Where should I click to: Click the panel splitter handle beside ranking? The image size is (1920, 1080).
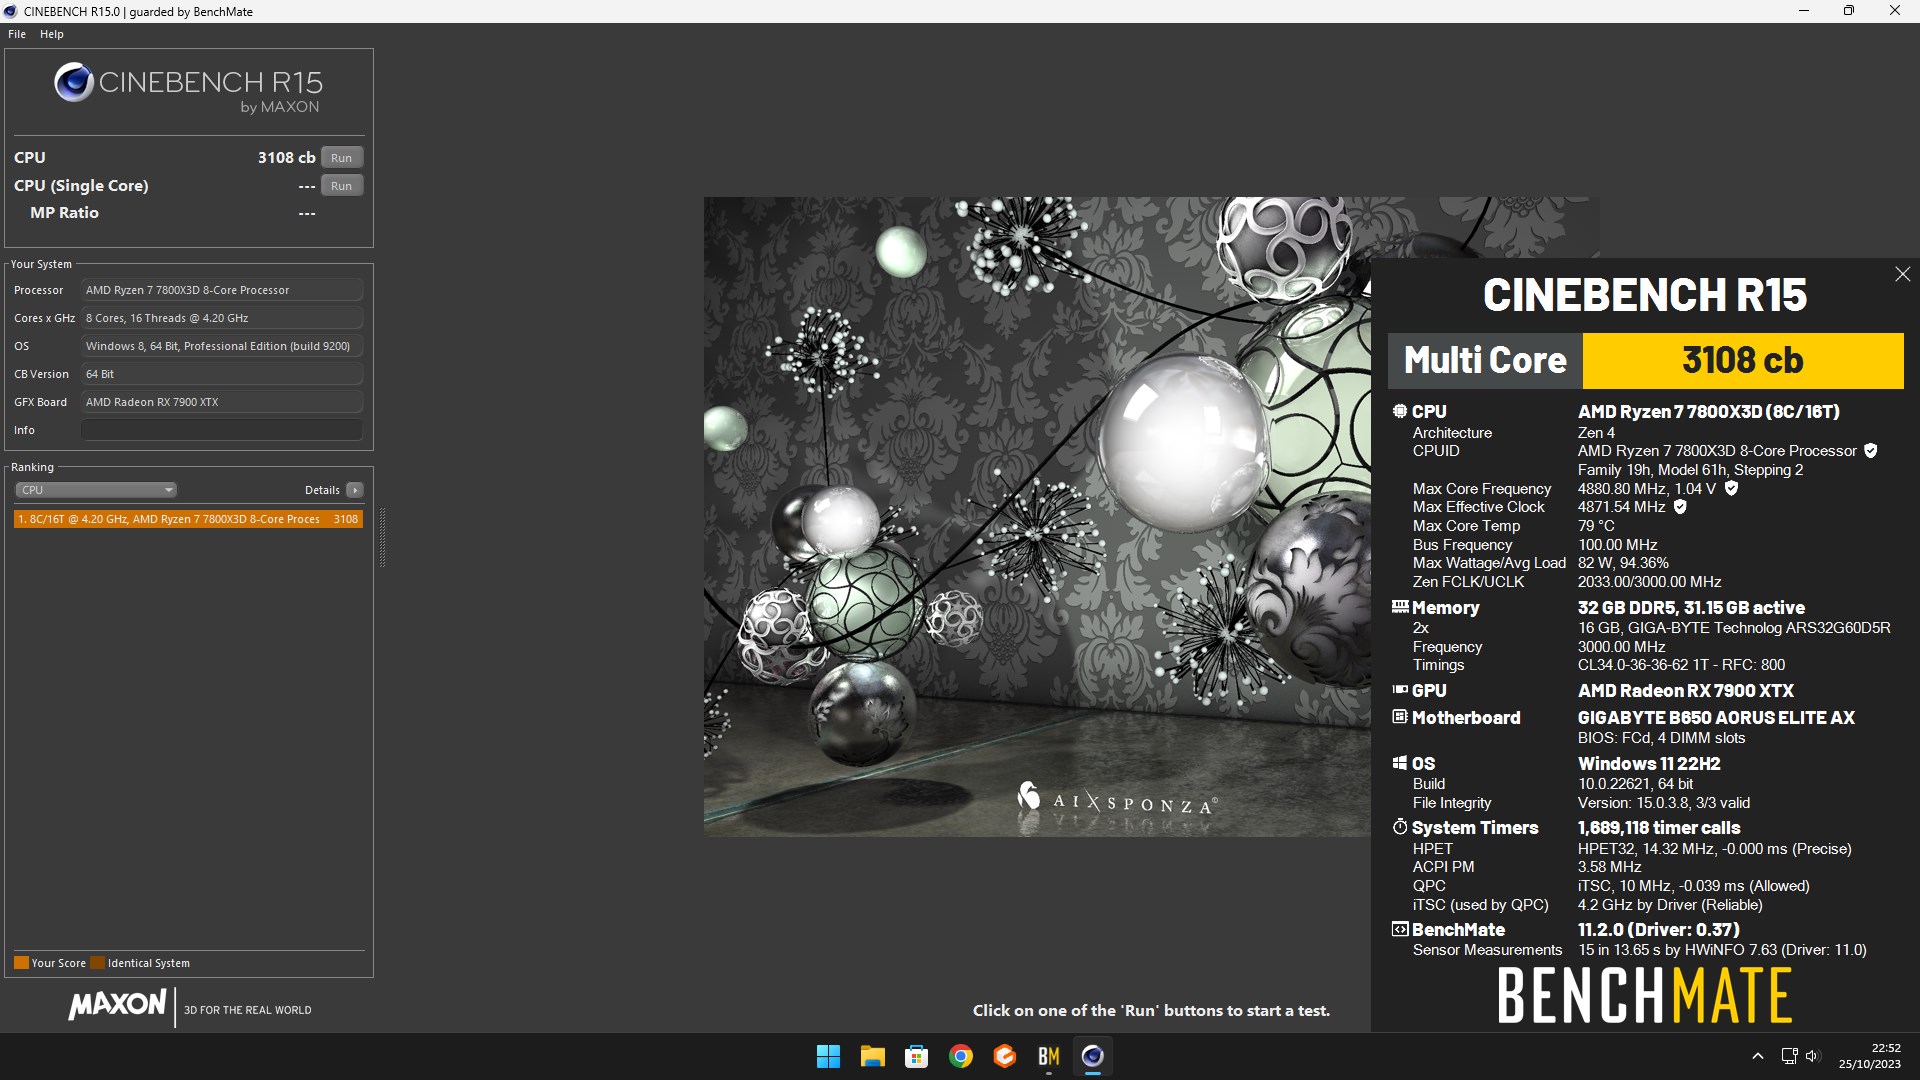[382, 537]
